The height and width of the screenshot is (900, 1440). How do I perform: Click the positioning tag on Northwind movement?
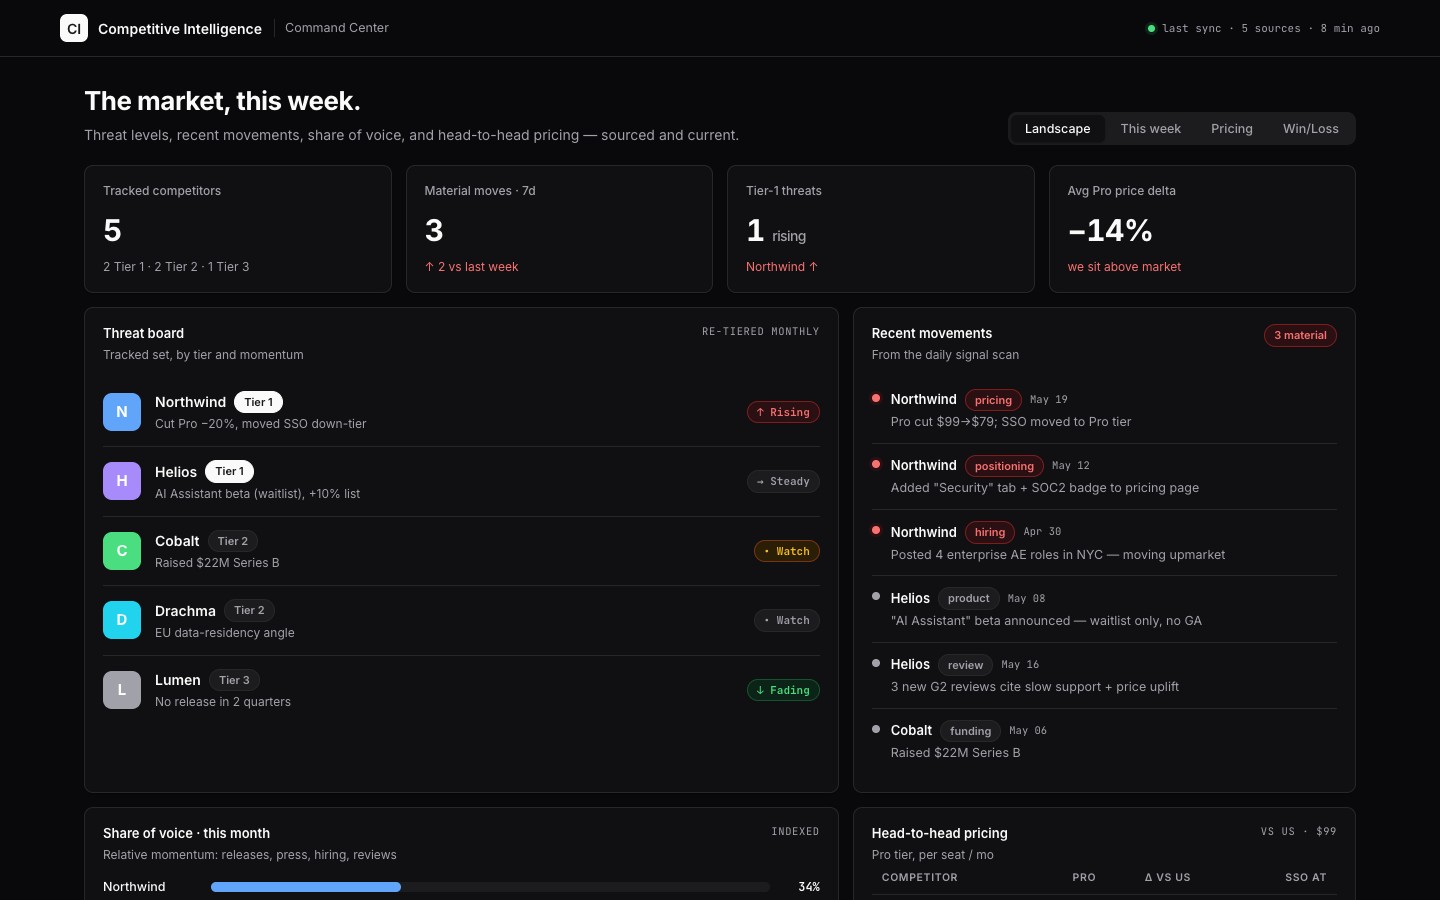click(x=1004, y=466)
